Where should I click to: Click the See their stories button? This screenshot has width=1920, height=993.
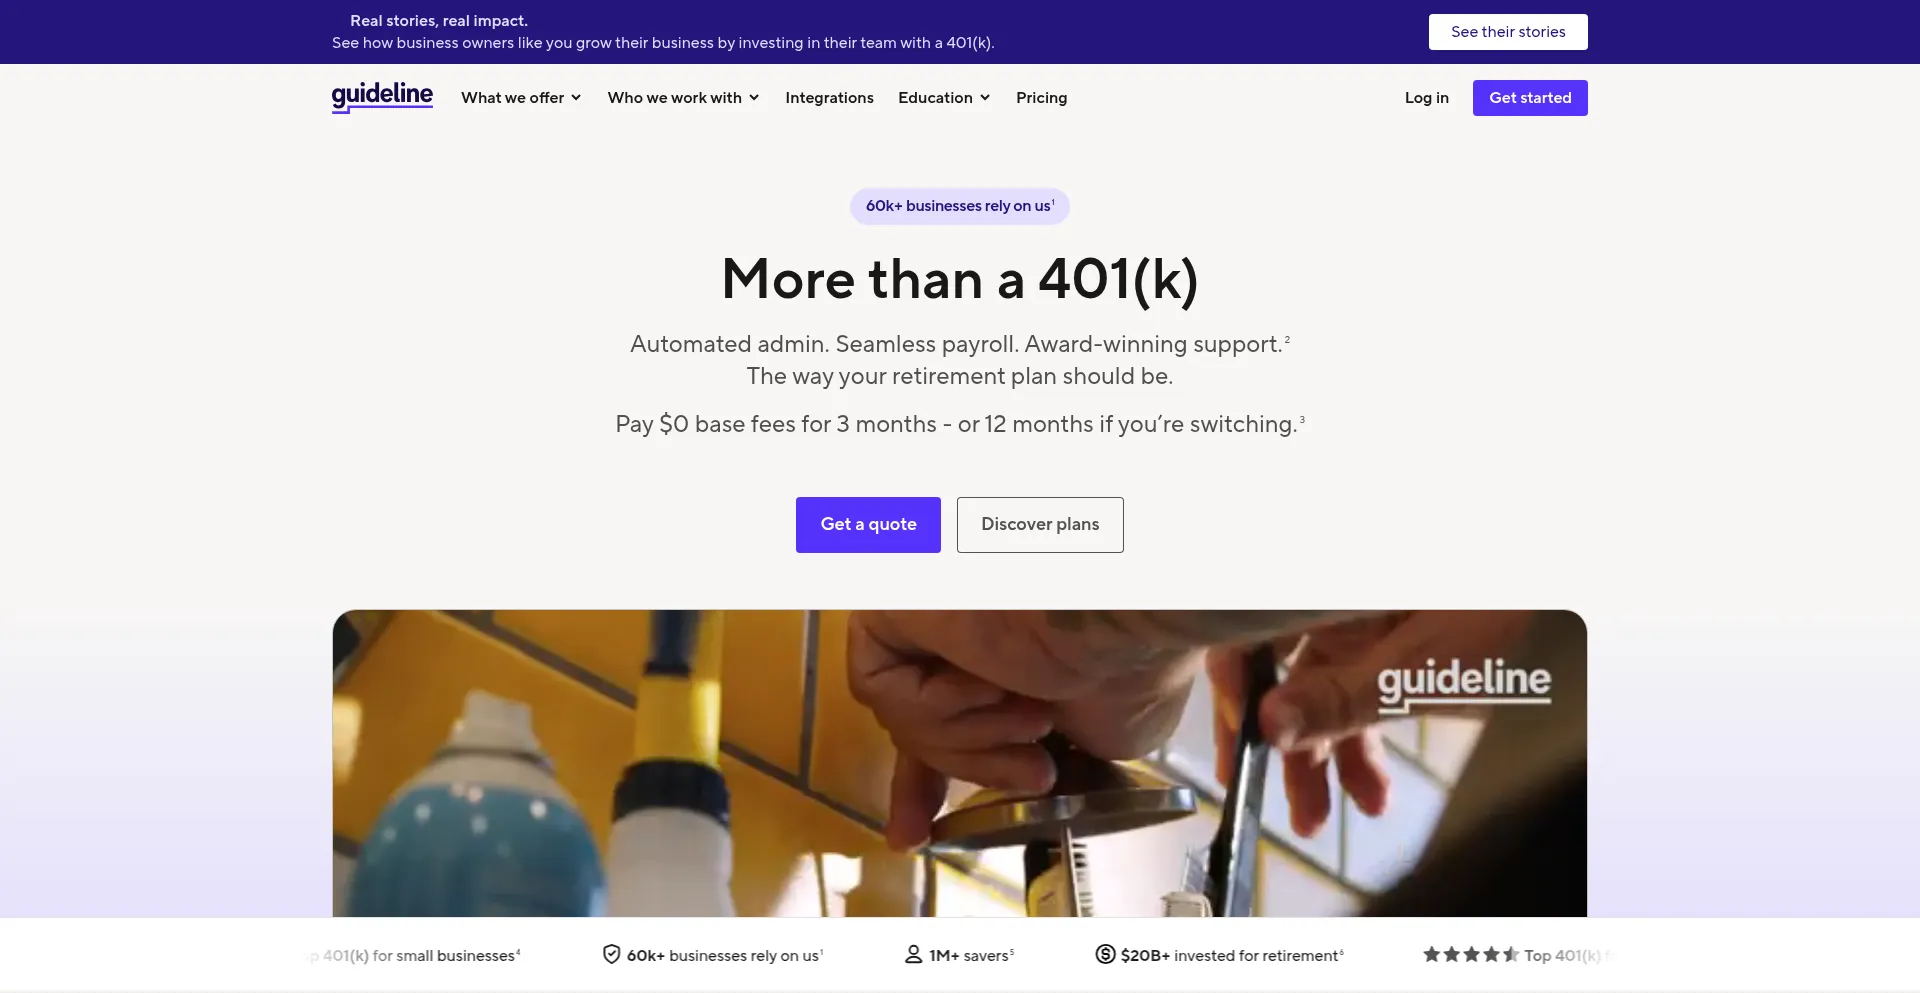tap(1508, 32)
